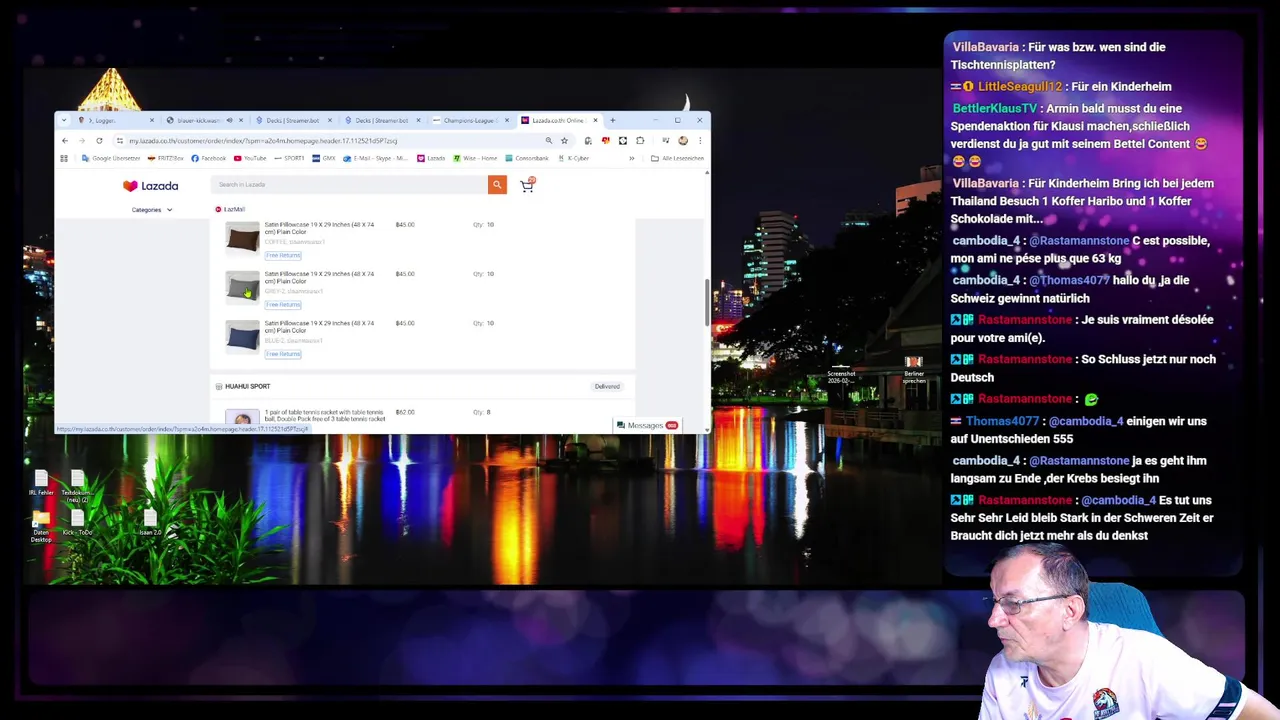This screenshot has height=720, width=1280.
Task: Open the Textdokument (neu) (2) desktop file
Action: (x=77, y=486)
